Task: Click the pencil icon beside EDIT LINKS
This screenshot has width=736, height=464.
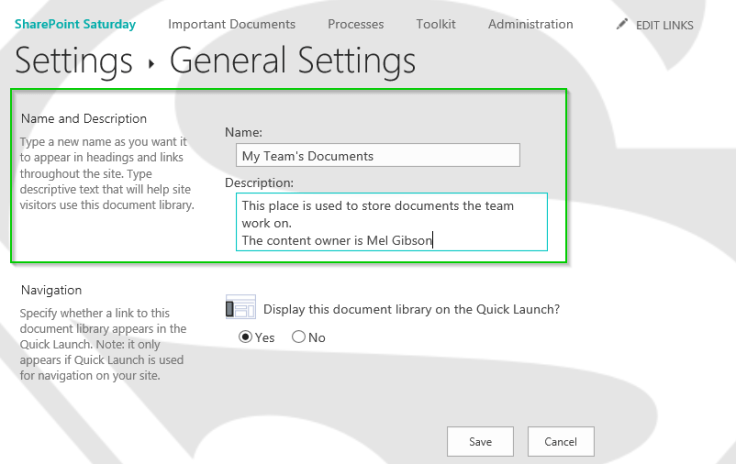Action: [622, 24]
